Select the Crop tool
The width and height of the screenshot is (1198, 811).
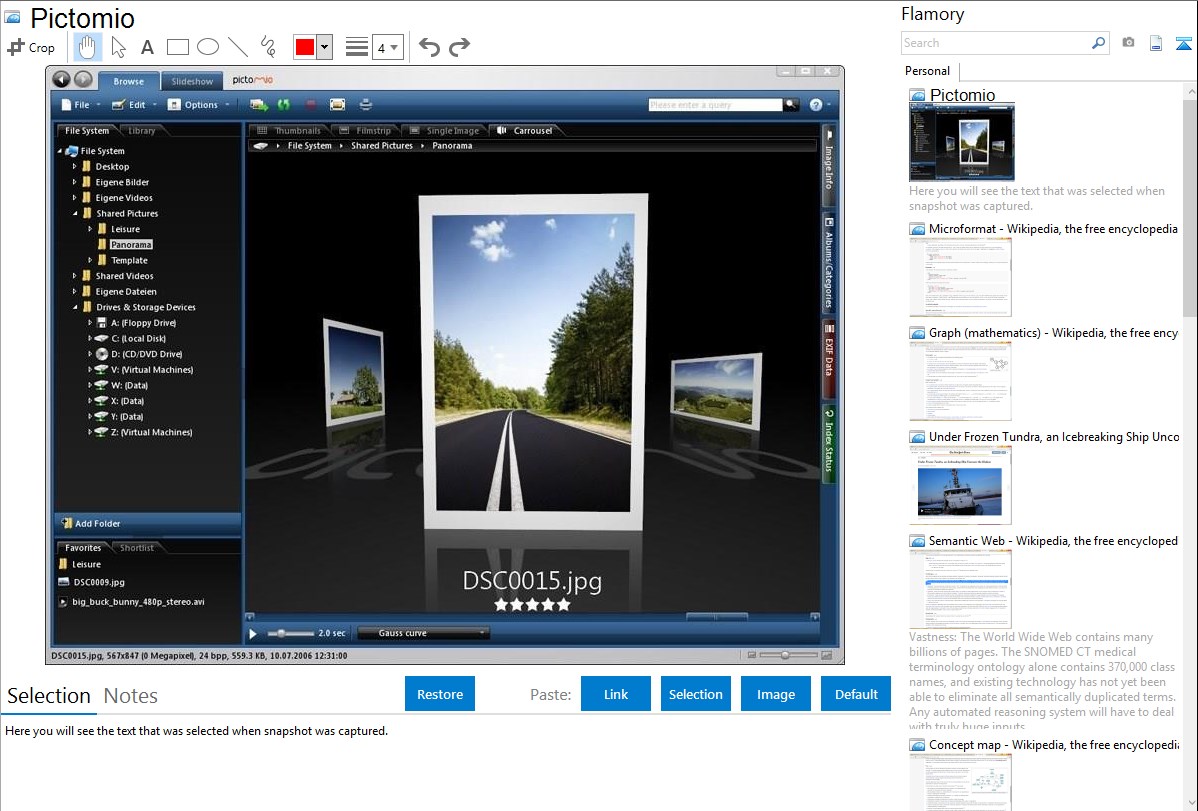tap(31, 47)
